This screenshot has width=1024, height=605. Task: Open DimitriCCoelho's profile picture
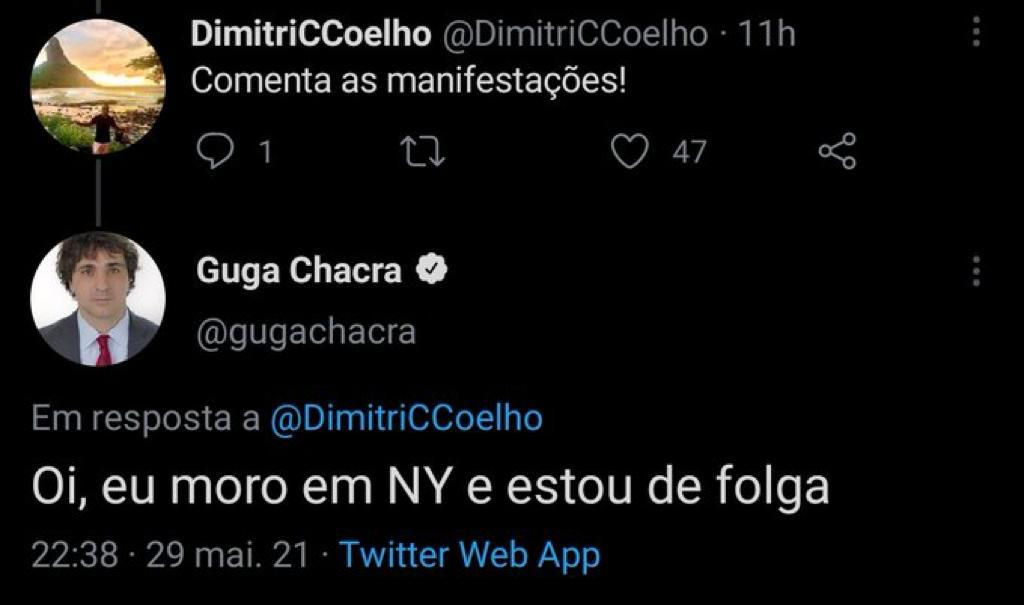(97, 86)
